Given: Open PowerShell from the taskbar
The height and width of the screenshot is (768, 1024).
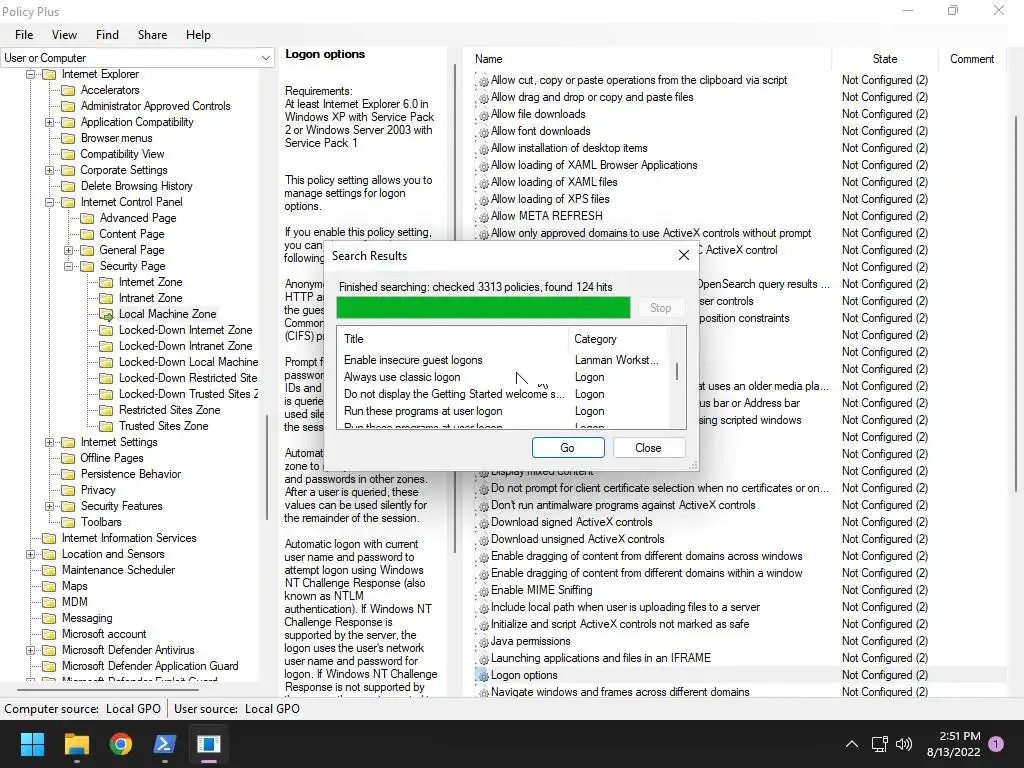Looking at the screenshot, I should [x=165, y=744].
